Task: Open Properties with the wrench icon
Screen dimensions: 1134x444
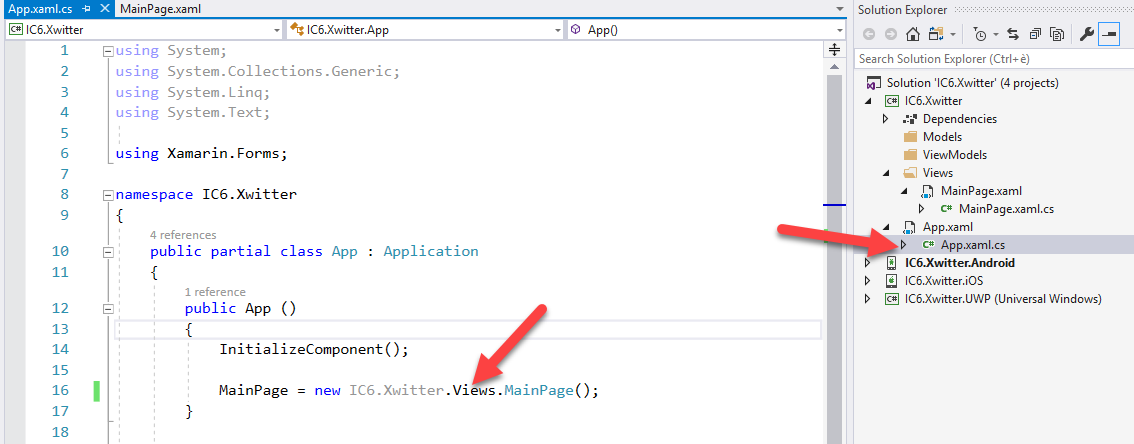Action: [x=1087, y=35]
